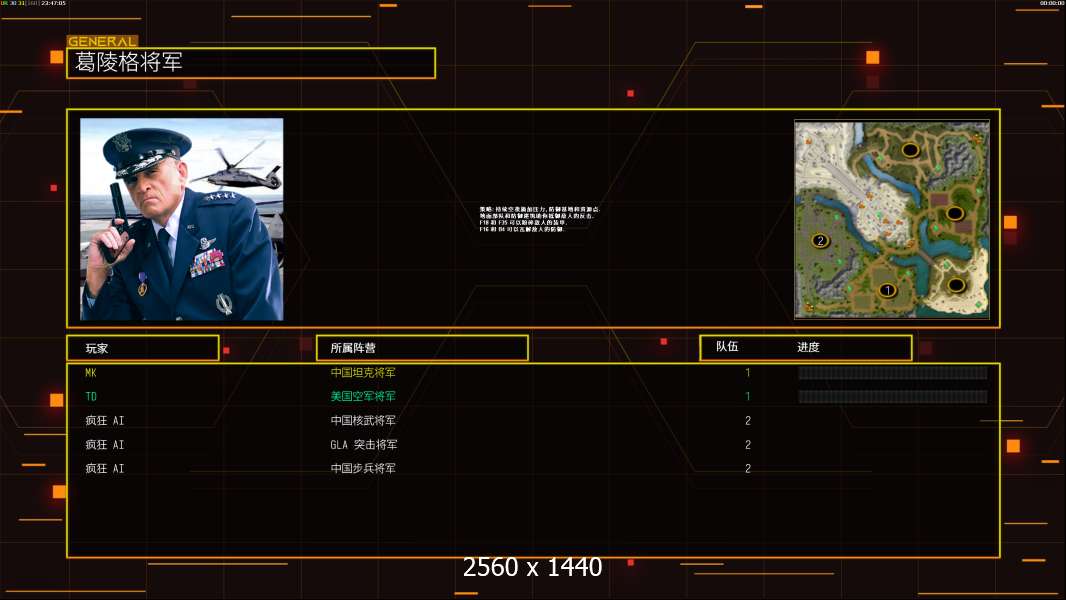Click the 00:00:00 timer at top right
1066x600 pixels.
tap(1051, 3)
